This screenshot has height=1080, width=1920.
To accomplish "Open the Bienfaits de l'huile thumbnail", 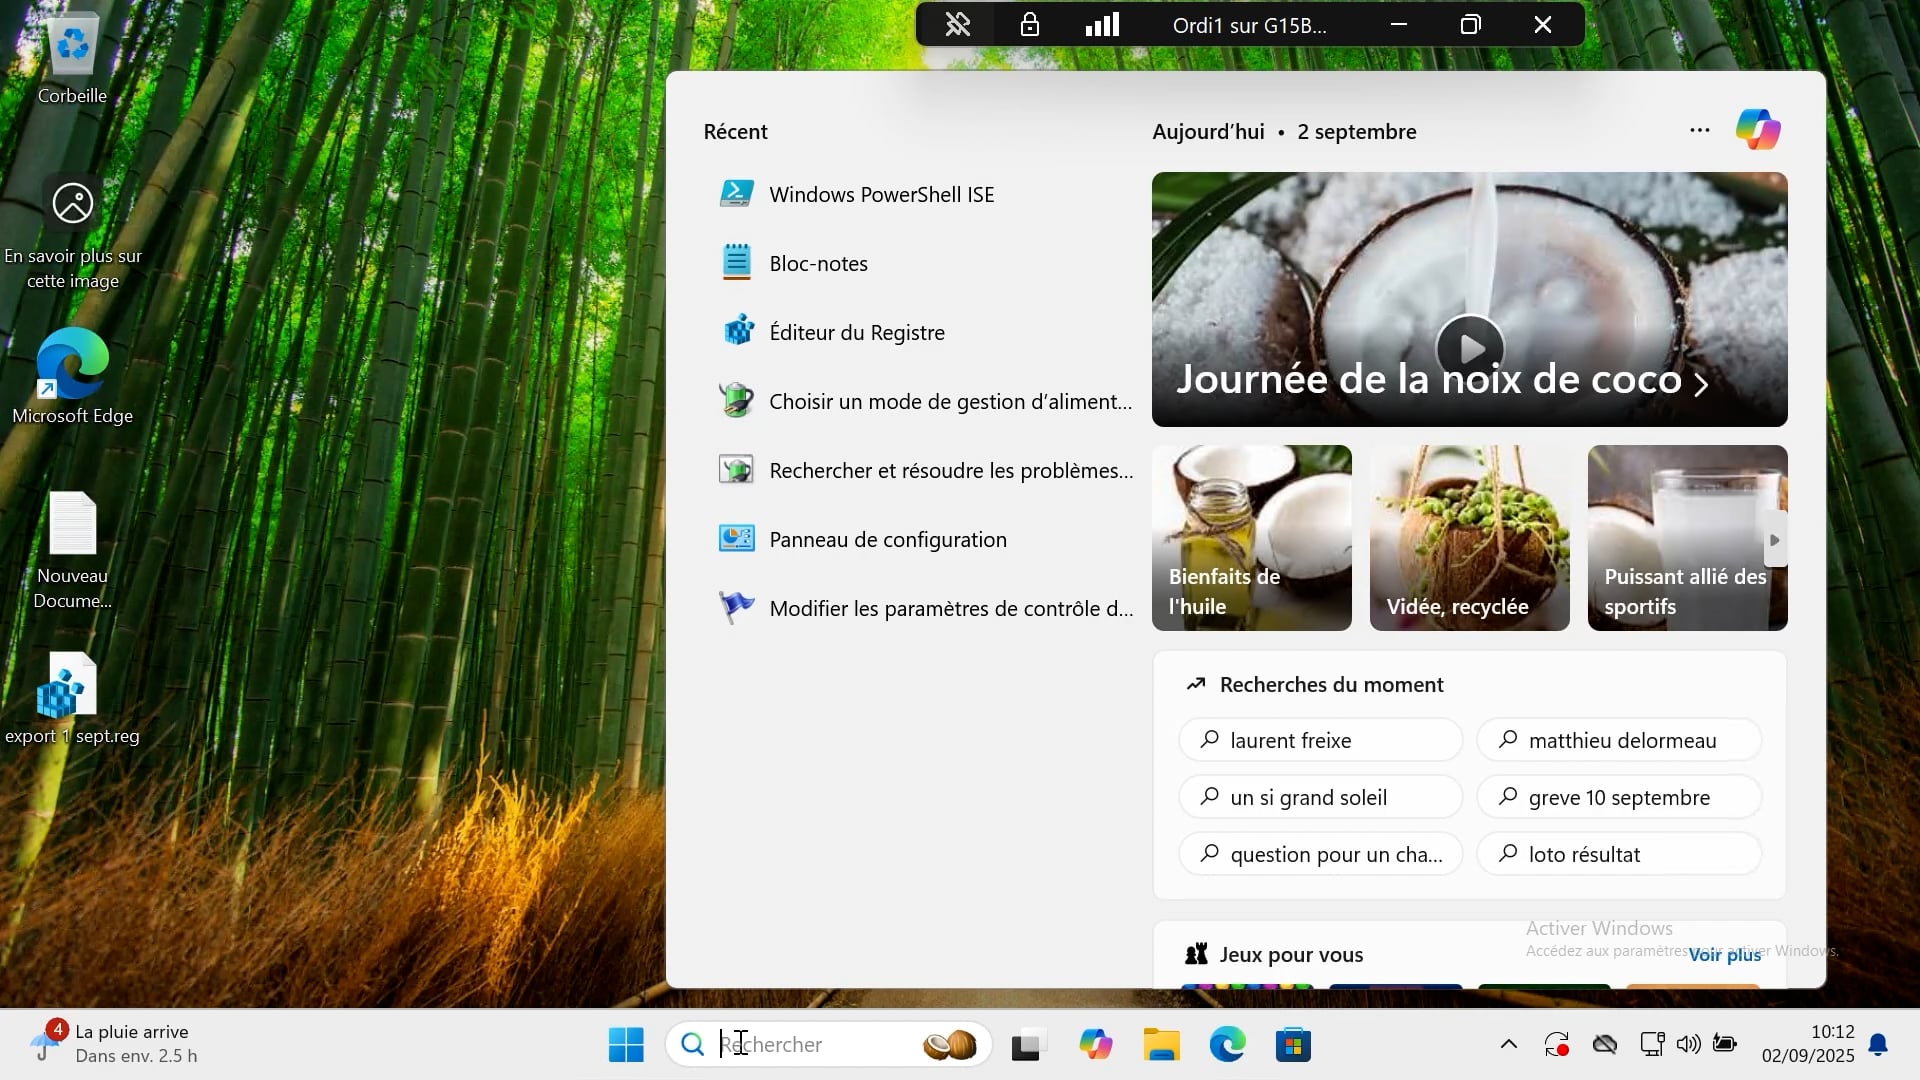I will click(x=1251, y=538).
